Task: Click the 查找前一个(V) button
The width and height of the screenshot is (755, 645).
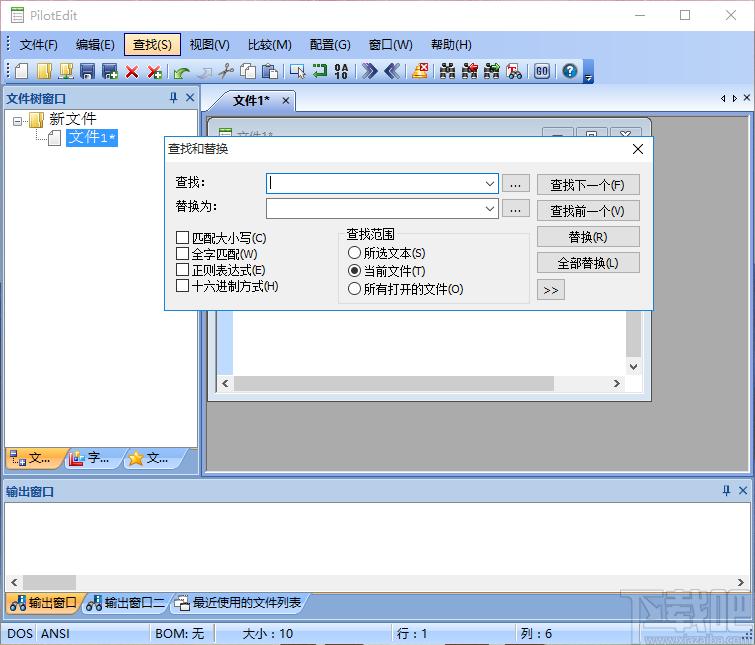Action: click(x=588, y=211)
